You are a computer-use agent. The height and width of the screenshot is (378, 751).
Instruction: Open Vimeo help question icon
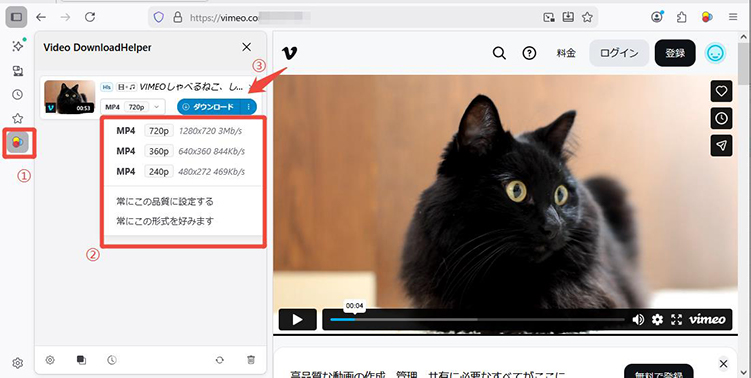point(529,53)
